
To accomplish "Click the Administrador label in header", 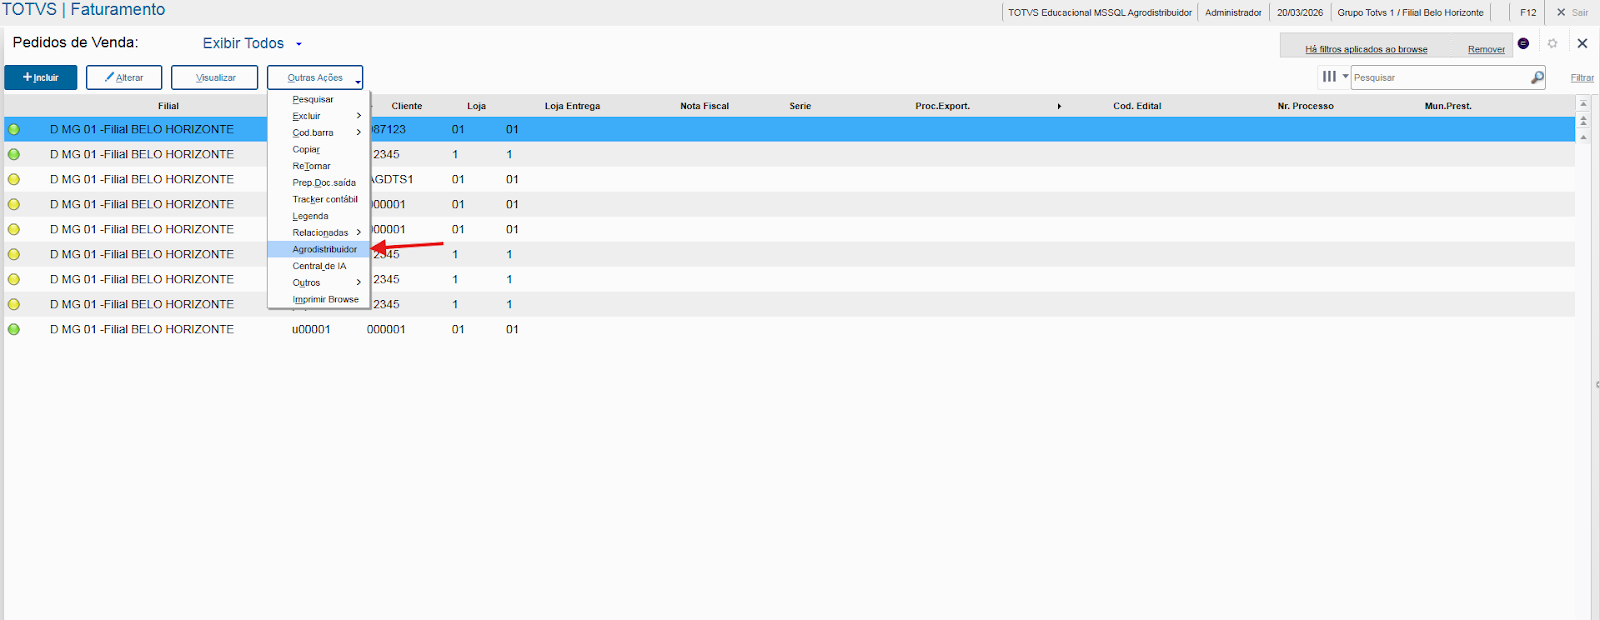I will pyautogui.click(x=1233, y=12).
